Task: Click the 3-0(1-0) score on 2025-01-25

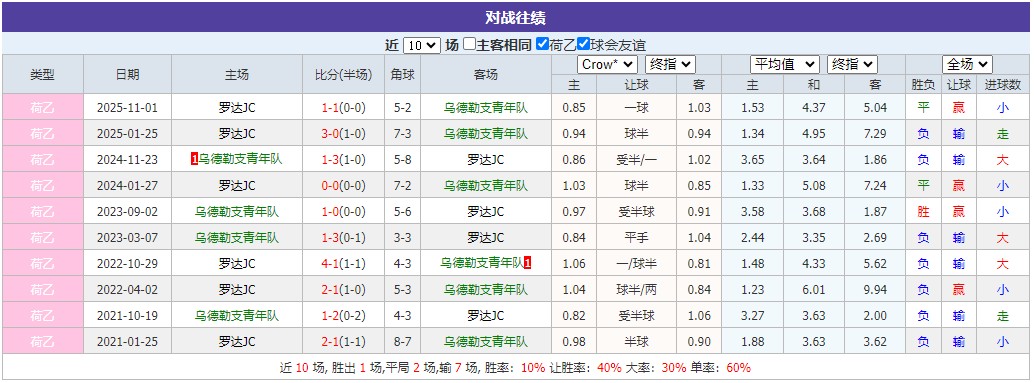Action: (343, 134)
